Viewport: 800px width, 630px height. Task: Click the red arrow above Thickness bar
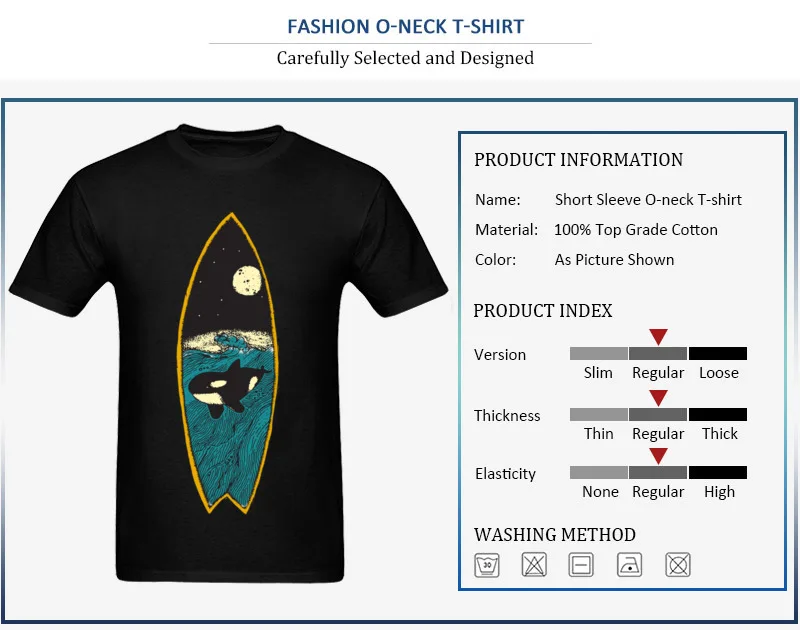click(x=658, y=398)
